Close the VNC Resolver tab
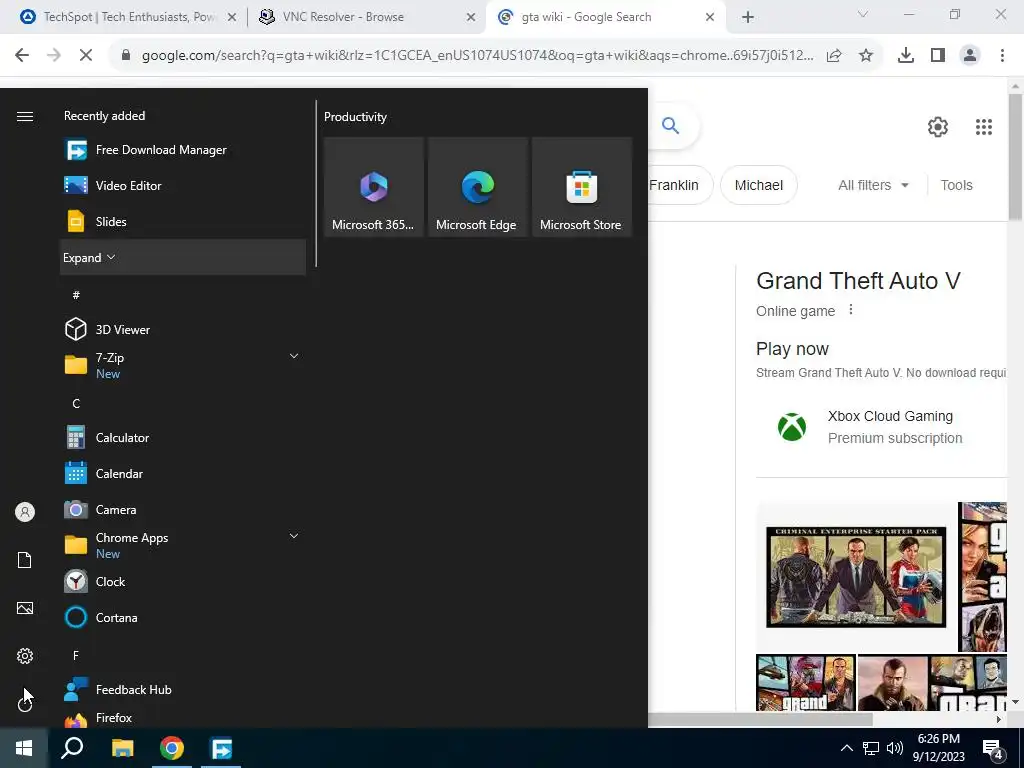The width and height of the screenshot is (1024, 768). point(471,18)
